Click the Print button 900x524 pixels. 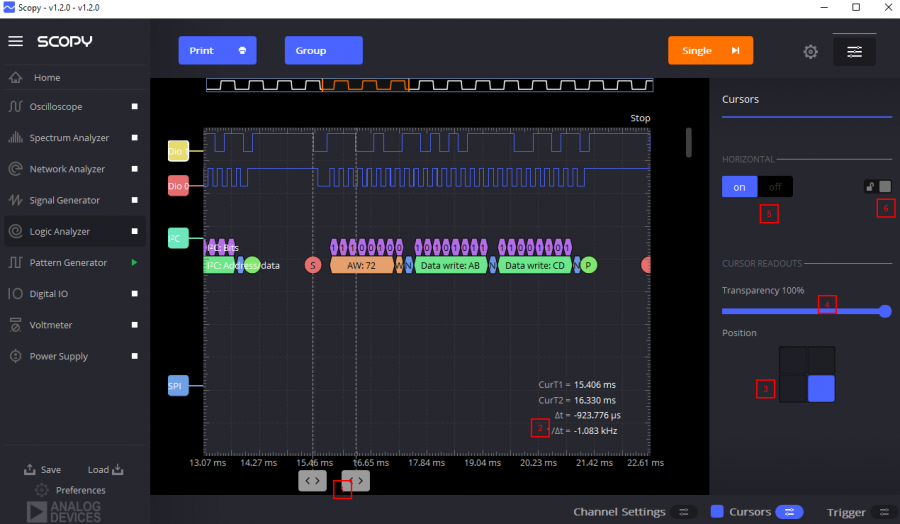(217, 51)
